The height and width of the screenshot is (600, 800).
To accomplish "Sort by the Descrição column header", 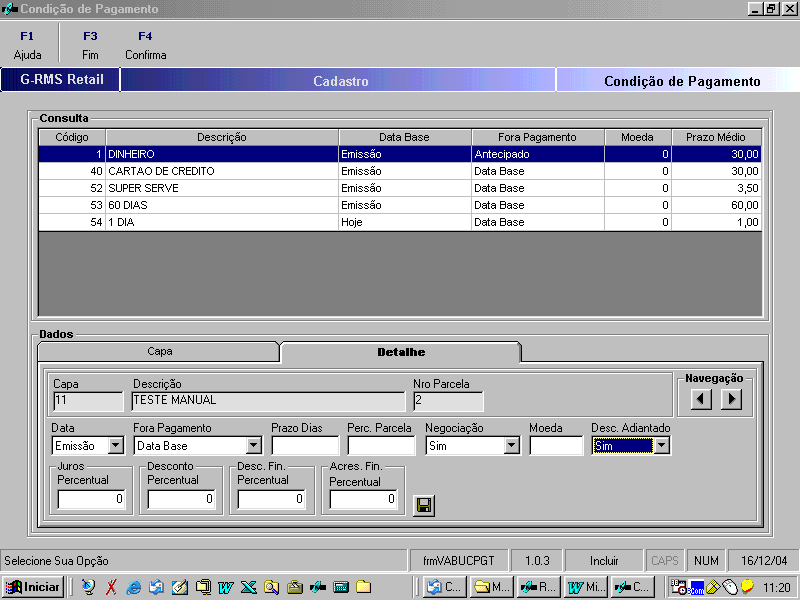I will [221, 137].
